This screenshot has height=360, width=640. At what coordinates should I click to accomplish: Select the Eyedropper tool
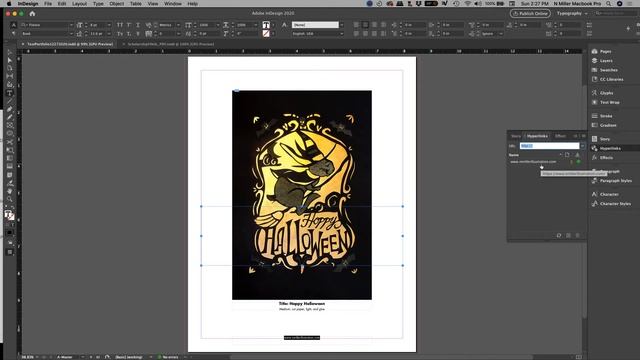tap(9, 183)
